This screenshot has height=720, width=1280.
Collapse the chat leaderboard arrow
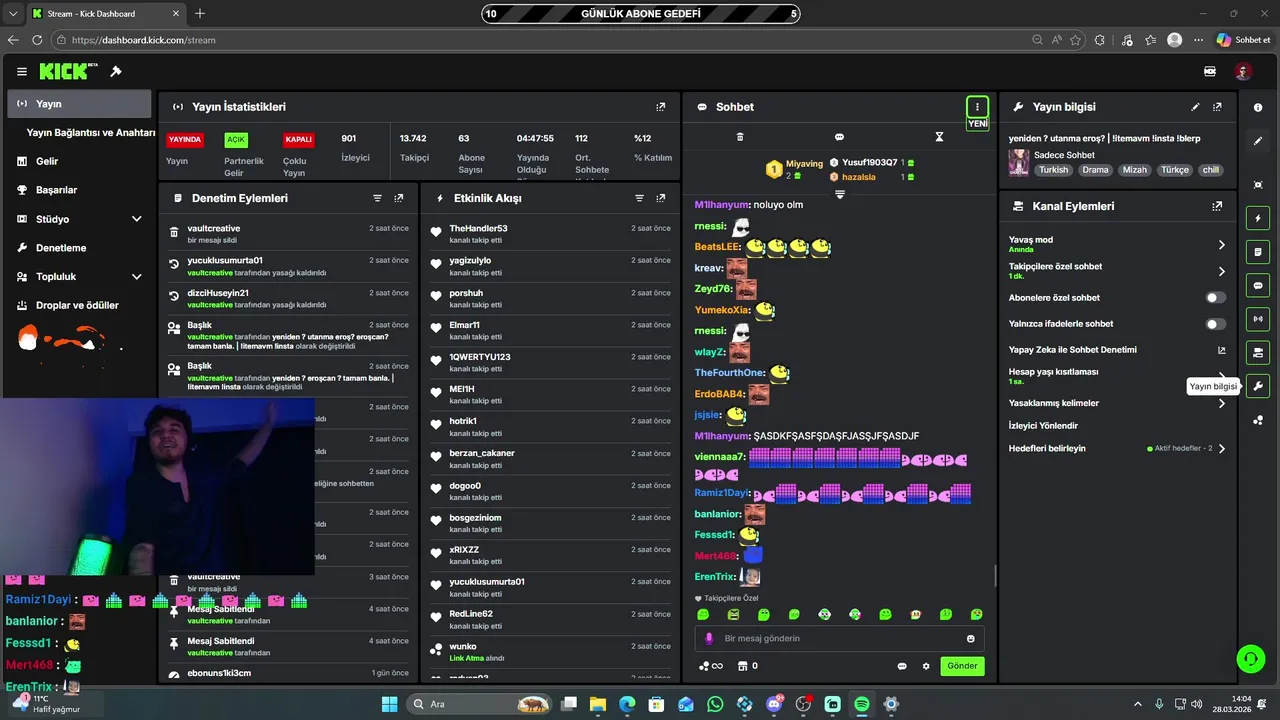(x=839, y=195)
